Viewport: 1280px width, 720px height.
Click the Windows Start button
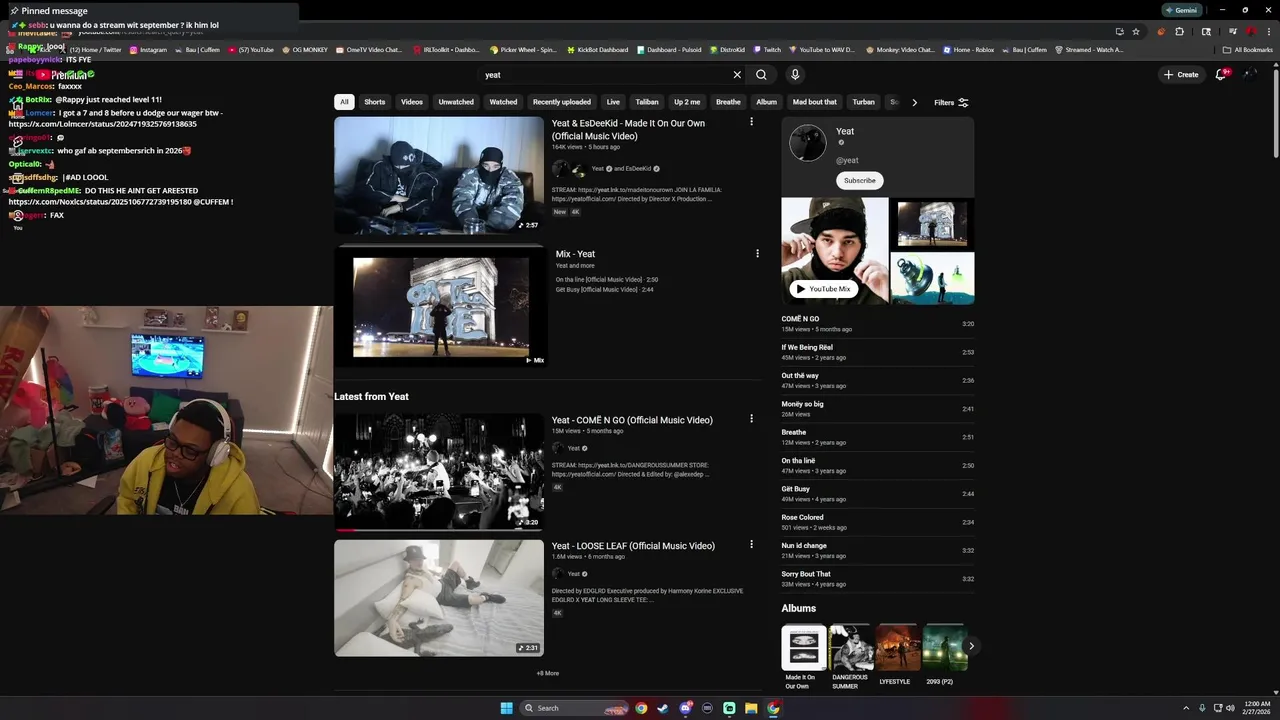[x=506, y=708]
